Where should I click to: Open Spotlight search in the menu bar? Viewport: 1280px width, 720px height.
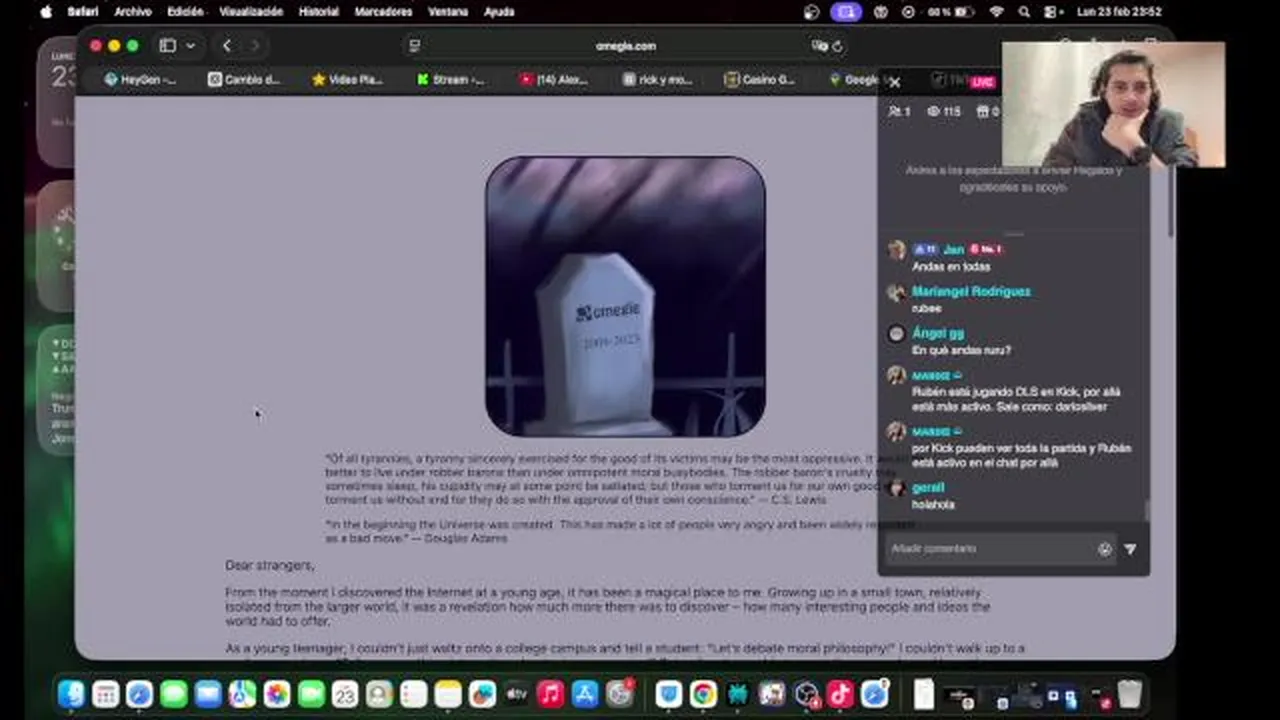pyautogui.click(x=1024, y=12)
